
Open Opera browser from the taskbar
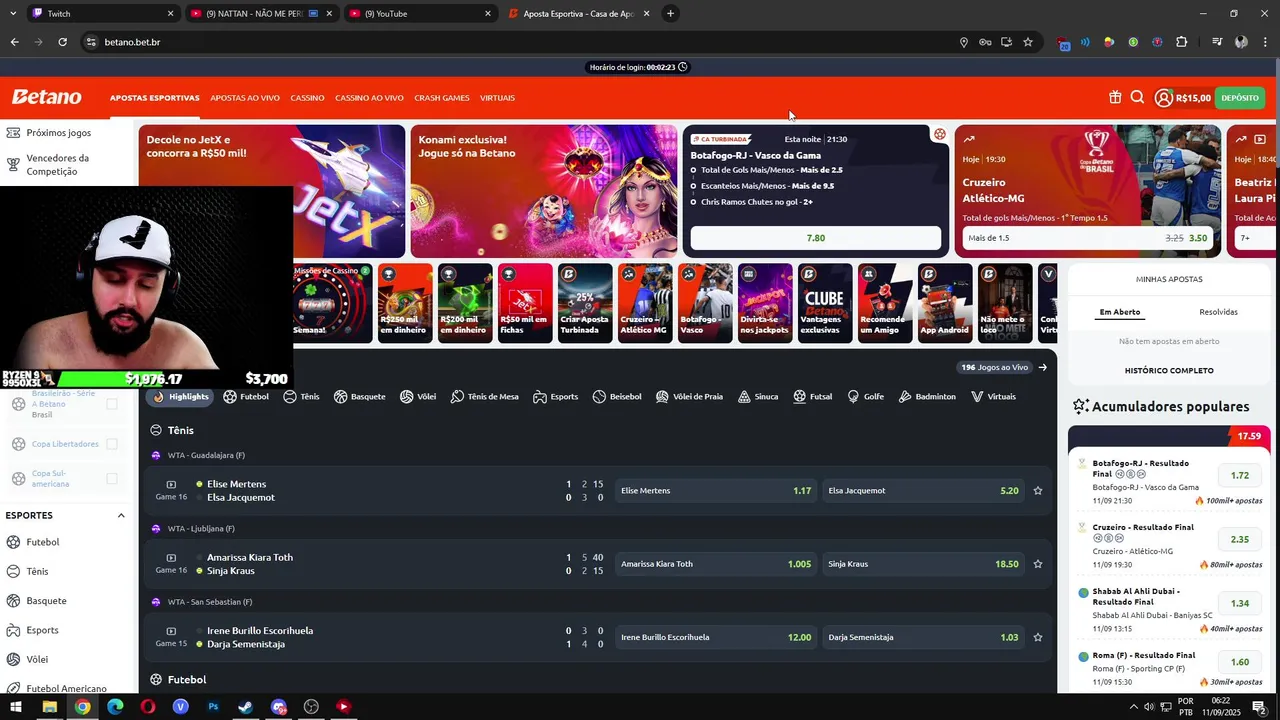pyautogui.click(x=147, y=707)
